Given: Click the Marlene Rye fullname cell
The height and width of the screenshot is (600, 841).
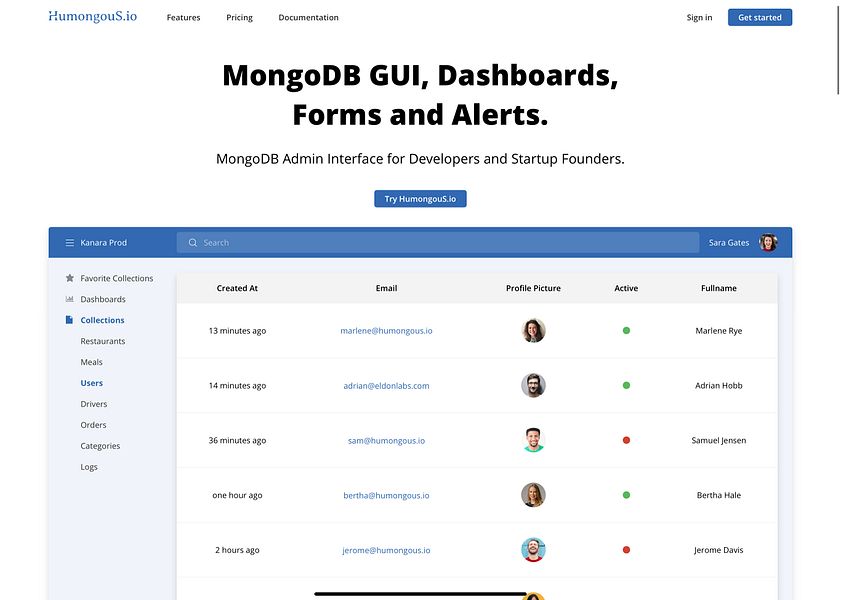Looking at the screenshot, I should (x=719, y=330).
